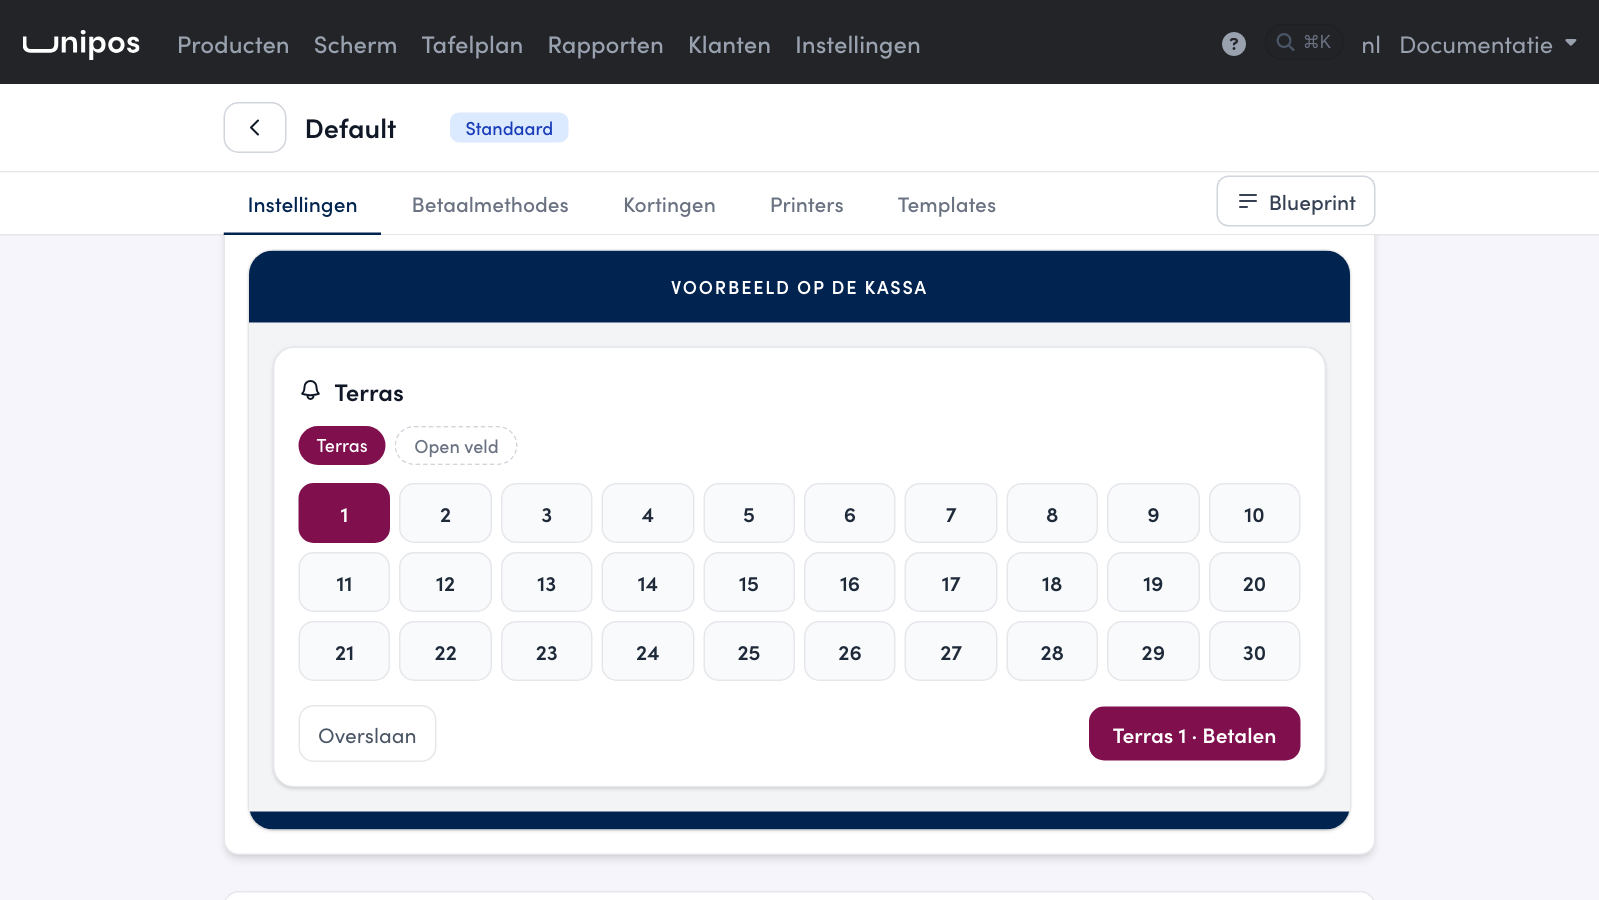Expand the Documentatie account dropdown

pyautogui.click(x=1487, y=45)
